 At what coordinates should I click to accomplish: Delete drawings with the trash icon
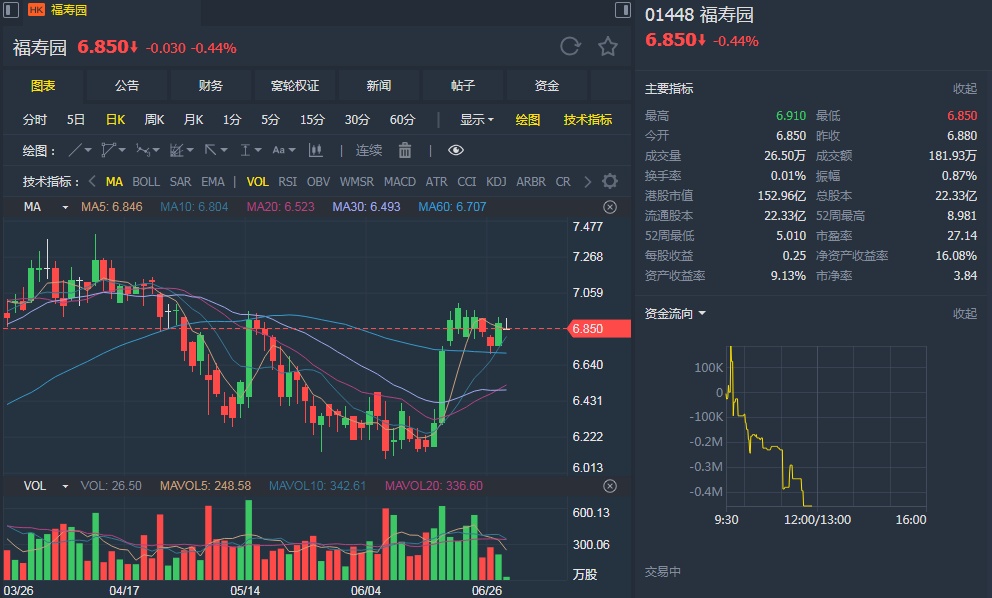click(405, 150)
